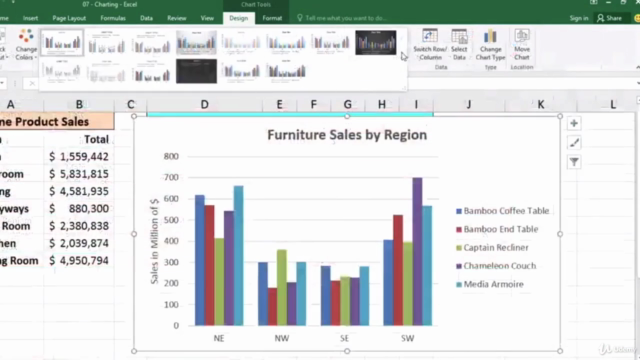The height and width of the screenshot is (360, 640).
Task: Select the Design tab under Chart Tools
Action: 238,18
